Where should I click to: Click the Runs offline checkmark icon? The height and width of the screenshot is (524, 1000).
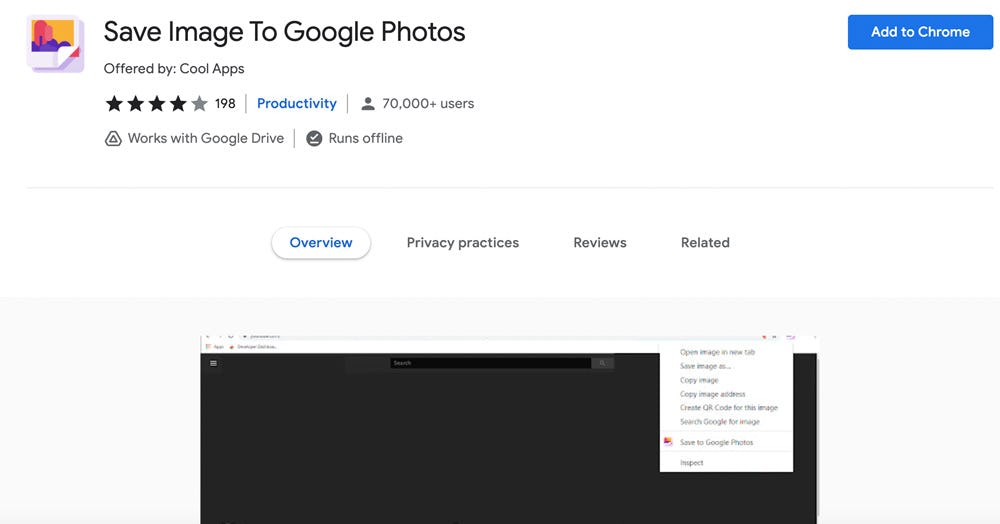314,138
